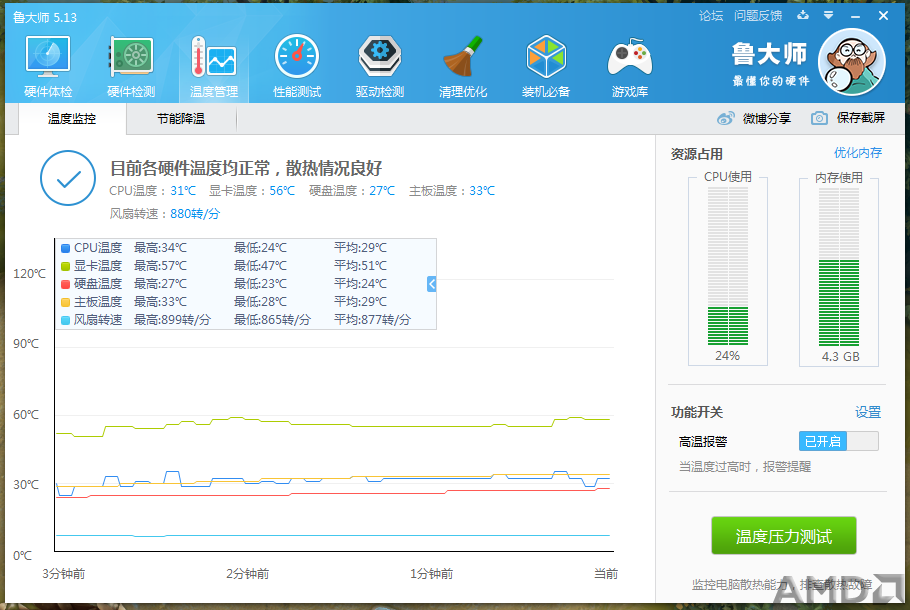Collapse the temperature legend panel arrow
The height and width of the screenshot is (610, 910).
point(431,284)
